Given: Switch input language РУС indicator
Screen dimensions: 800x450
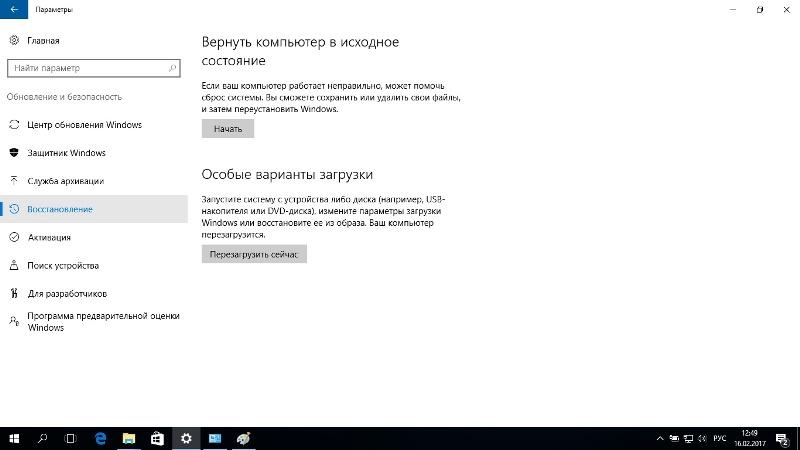Looking at the screenshot, I should click(x=720, y=438).
